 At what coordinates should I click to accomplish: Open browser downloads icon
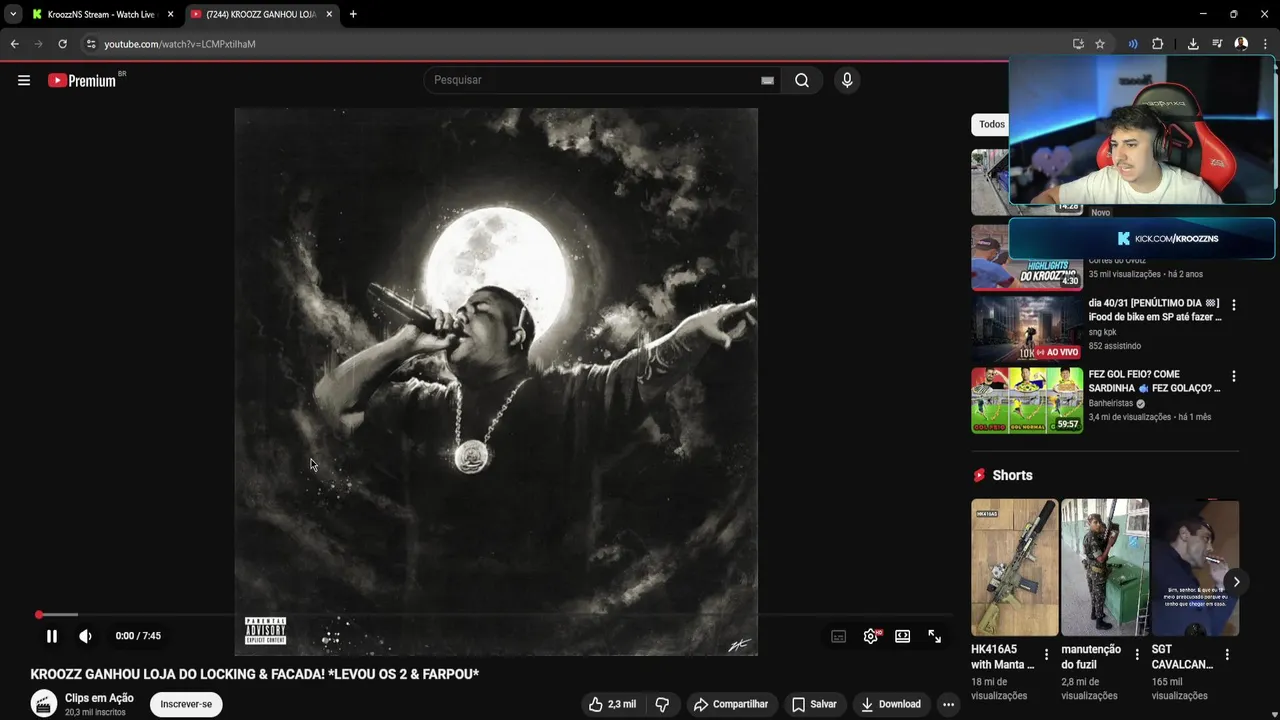click(1193, 44)
